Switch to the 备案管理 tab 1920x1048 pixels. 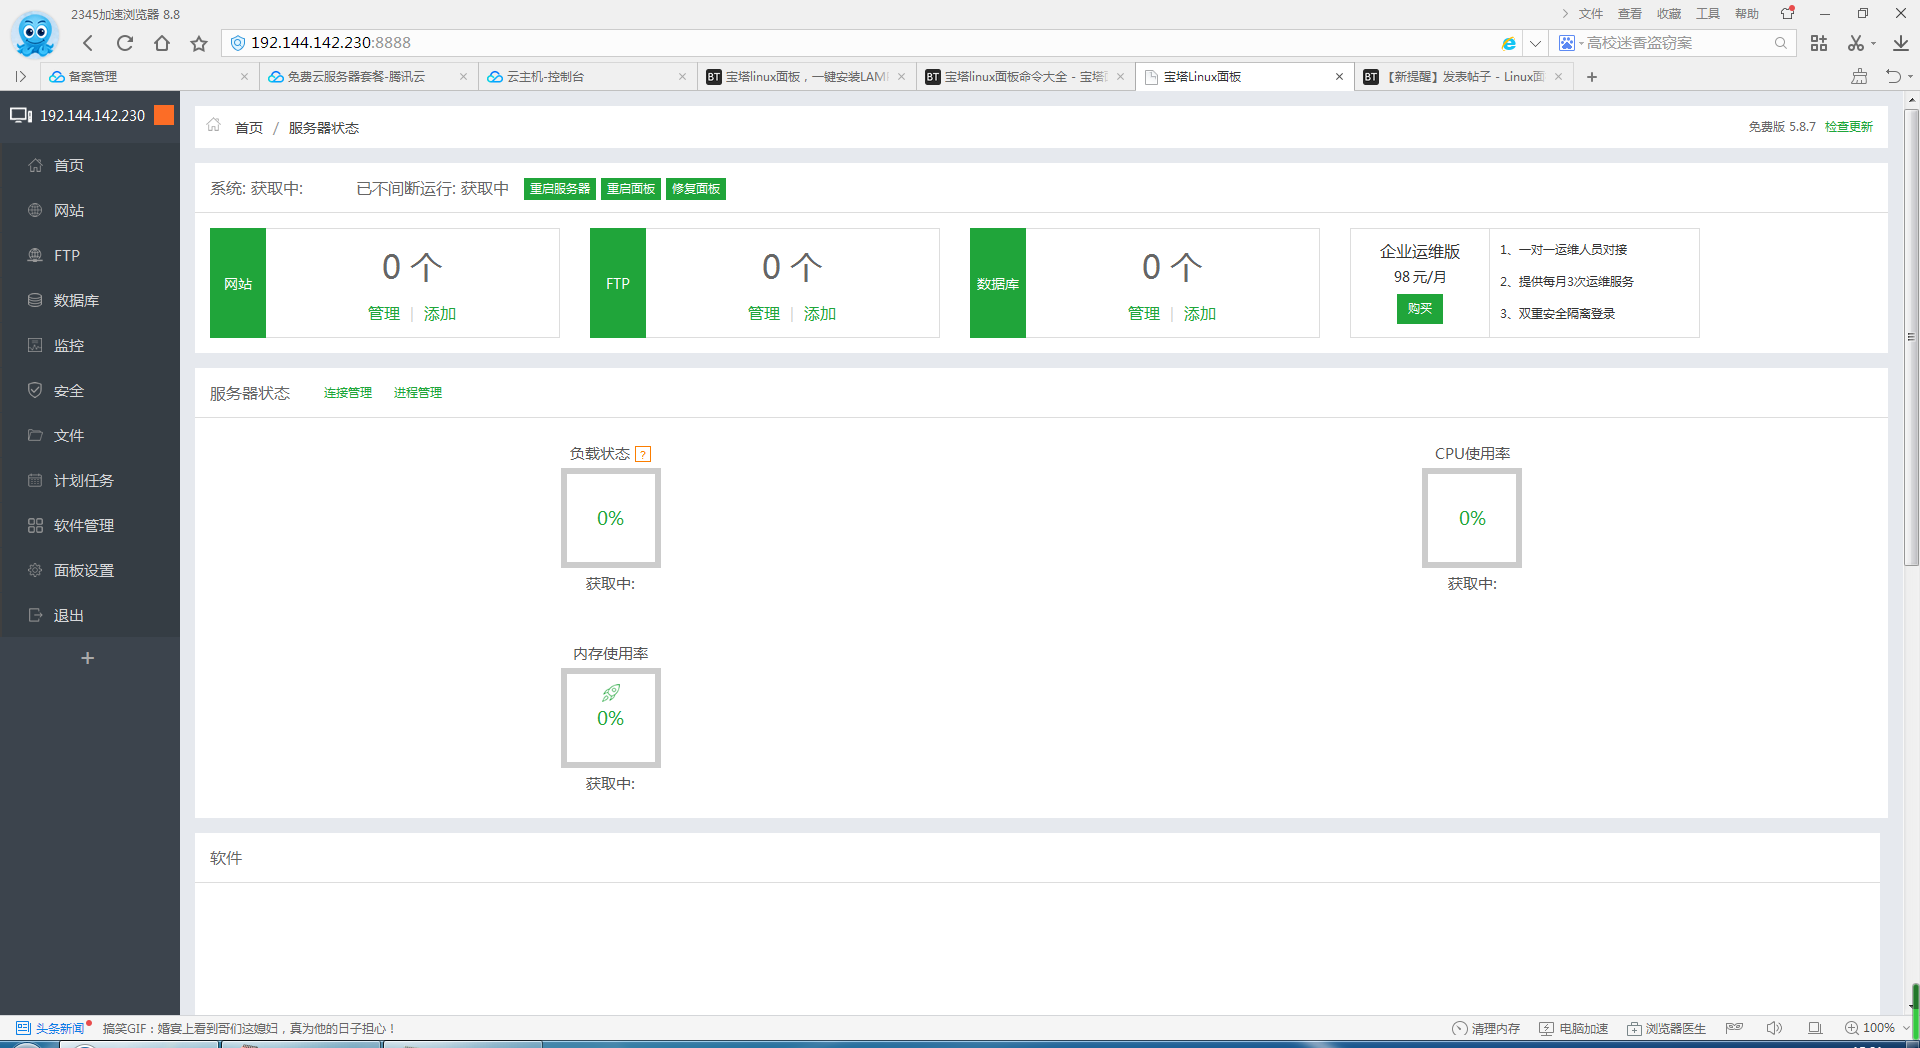(149, 77)
